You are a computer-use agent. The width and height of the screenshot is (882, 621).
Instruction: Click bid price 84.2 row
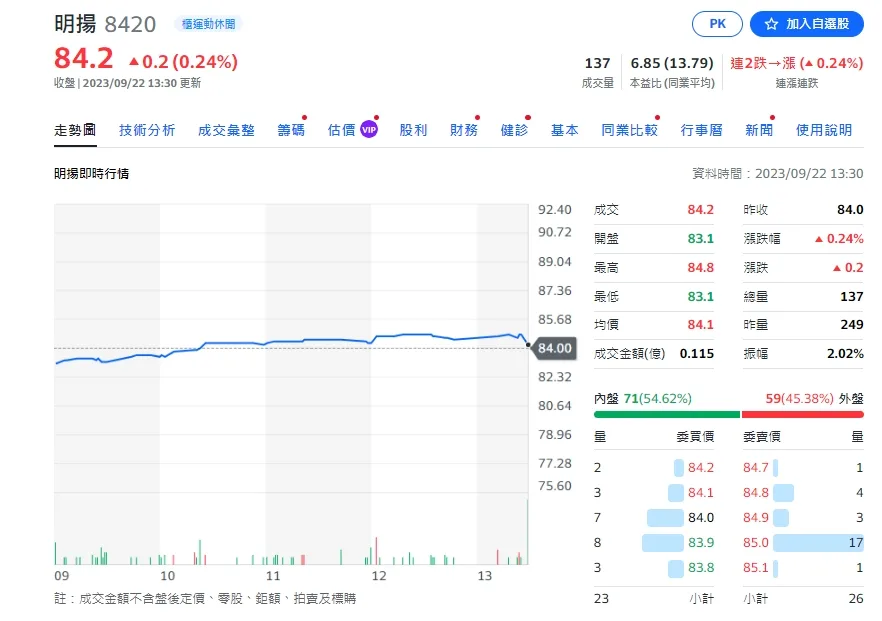click(x=654, y=467)
